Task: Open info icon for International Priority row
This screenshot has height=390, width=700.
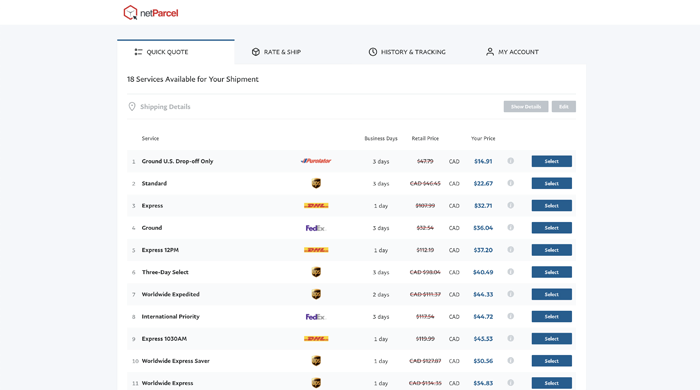Action: pyautogui.click(x=511, y=316)
